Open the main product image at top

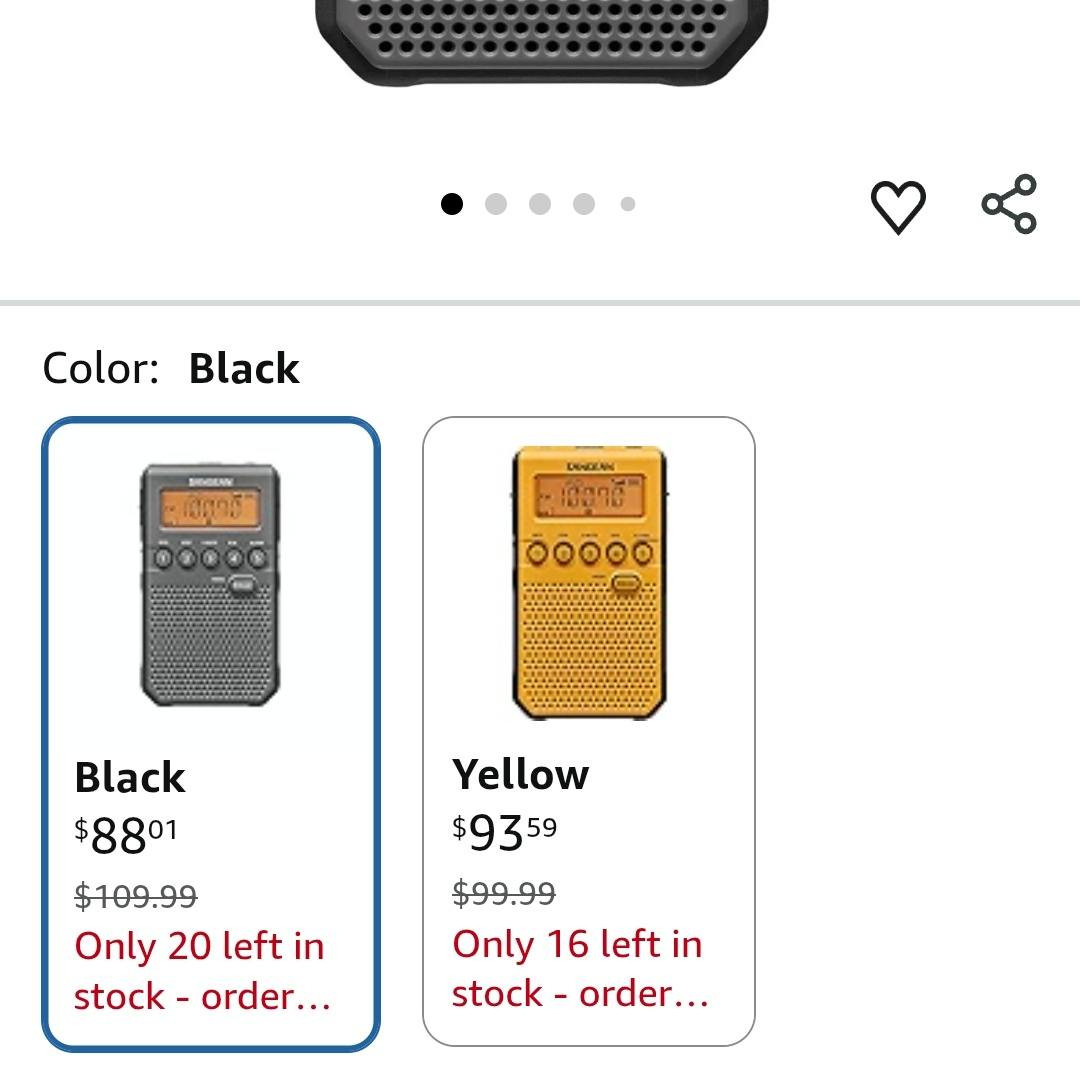[541, 40]
